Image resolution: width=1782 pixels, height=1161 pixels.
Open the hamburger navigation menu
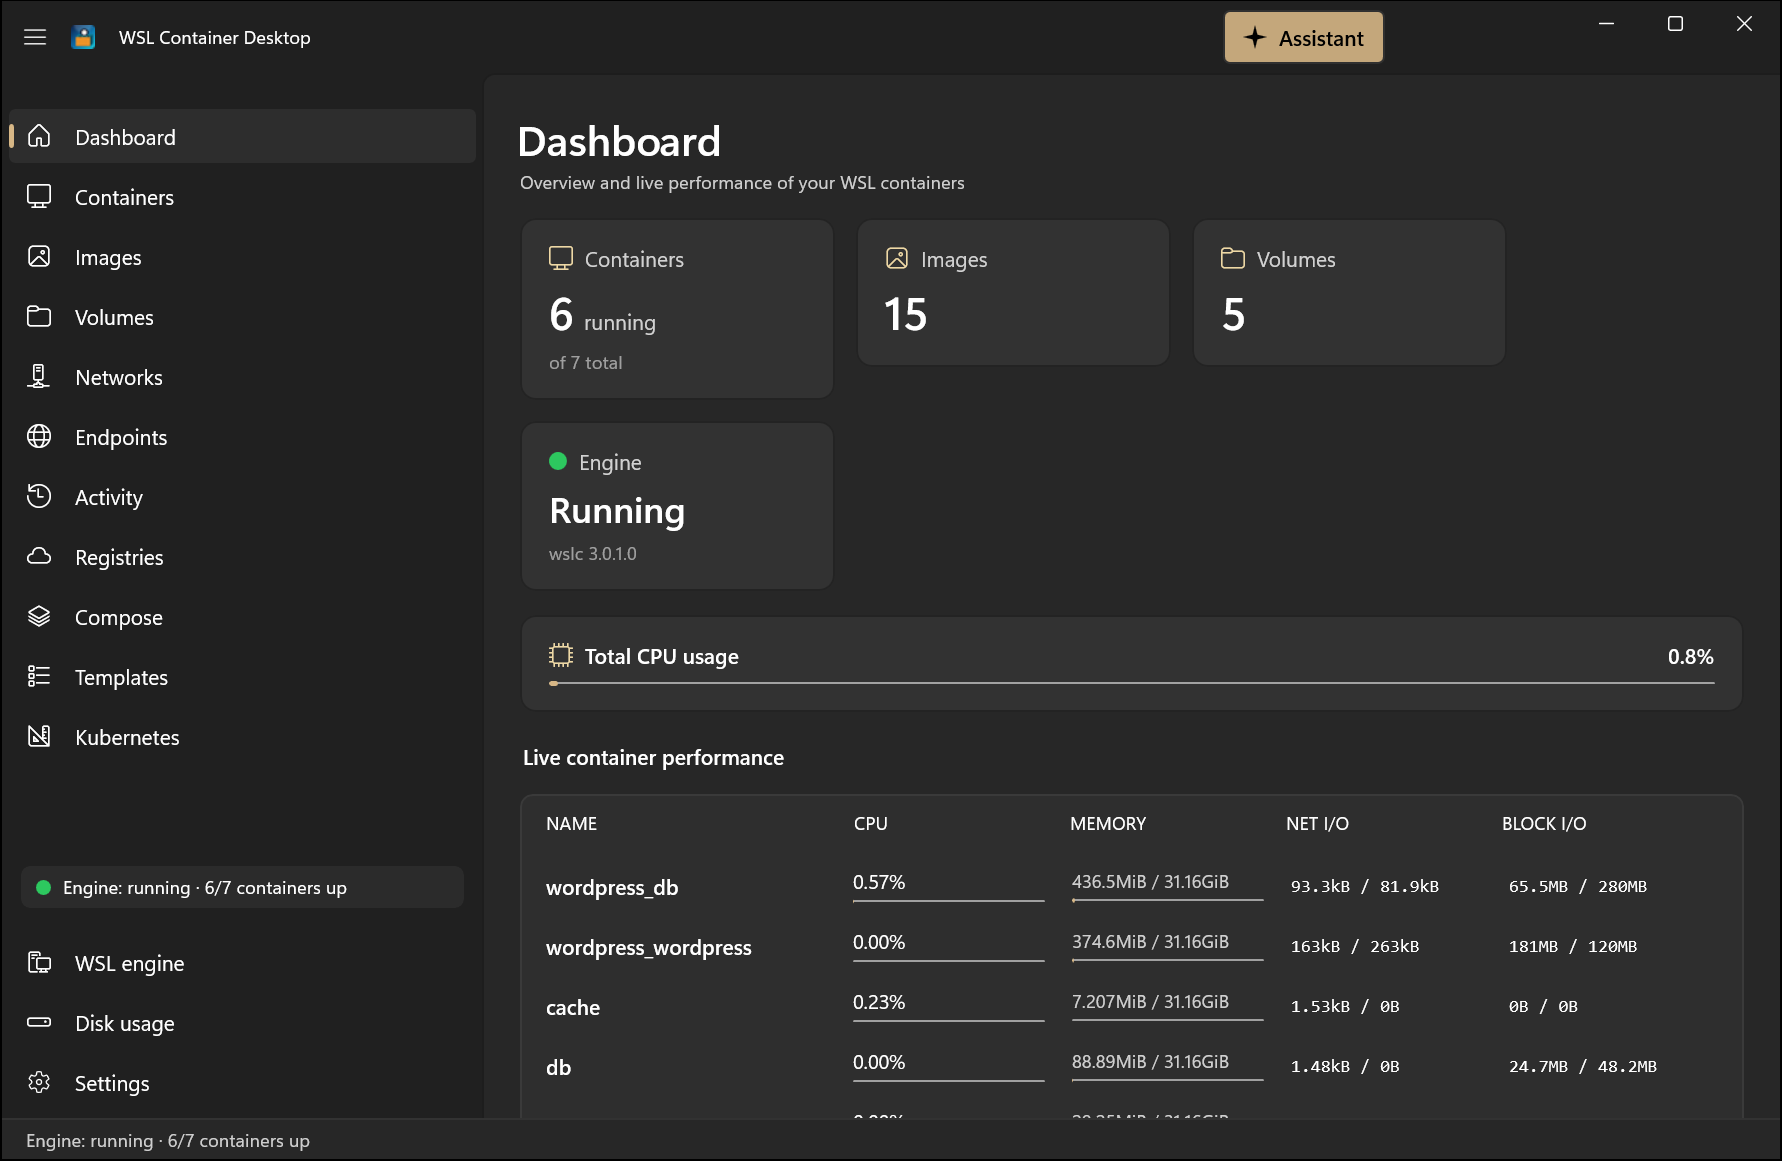point(35,37)
